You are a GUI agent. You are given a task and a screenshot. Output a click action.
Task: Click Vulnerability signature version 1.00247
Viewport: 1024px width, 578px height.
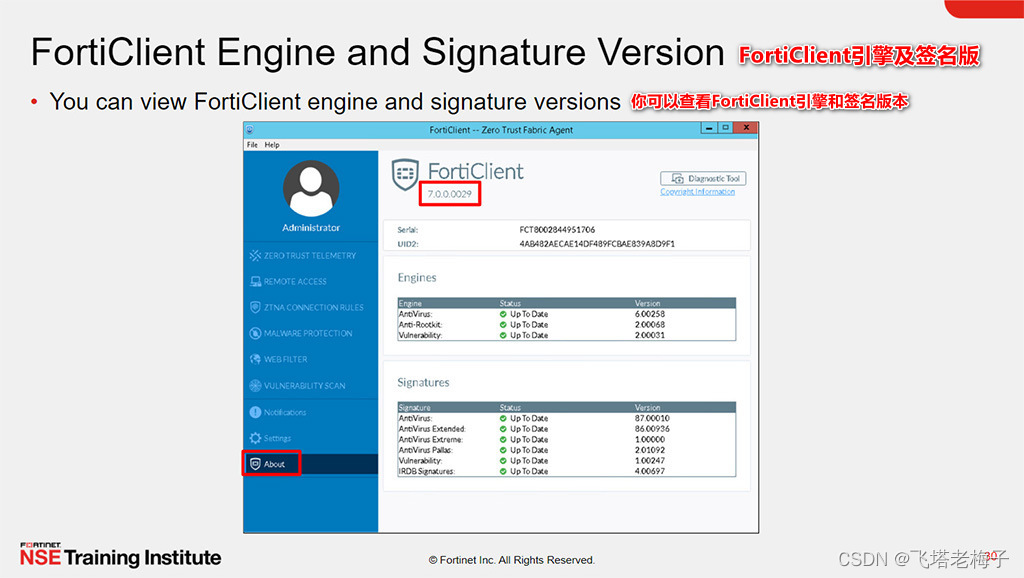click(650, 460)
